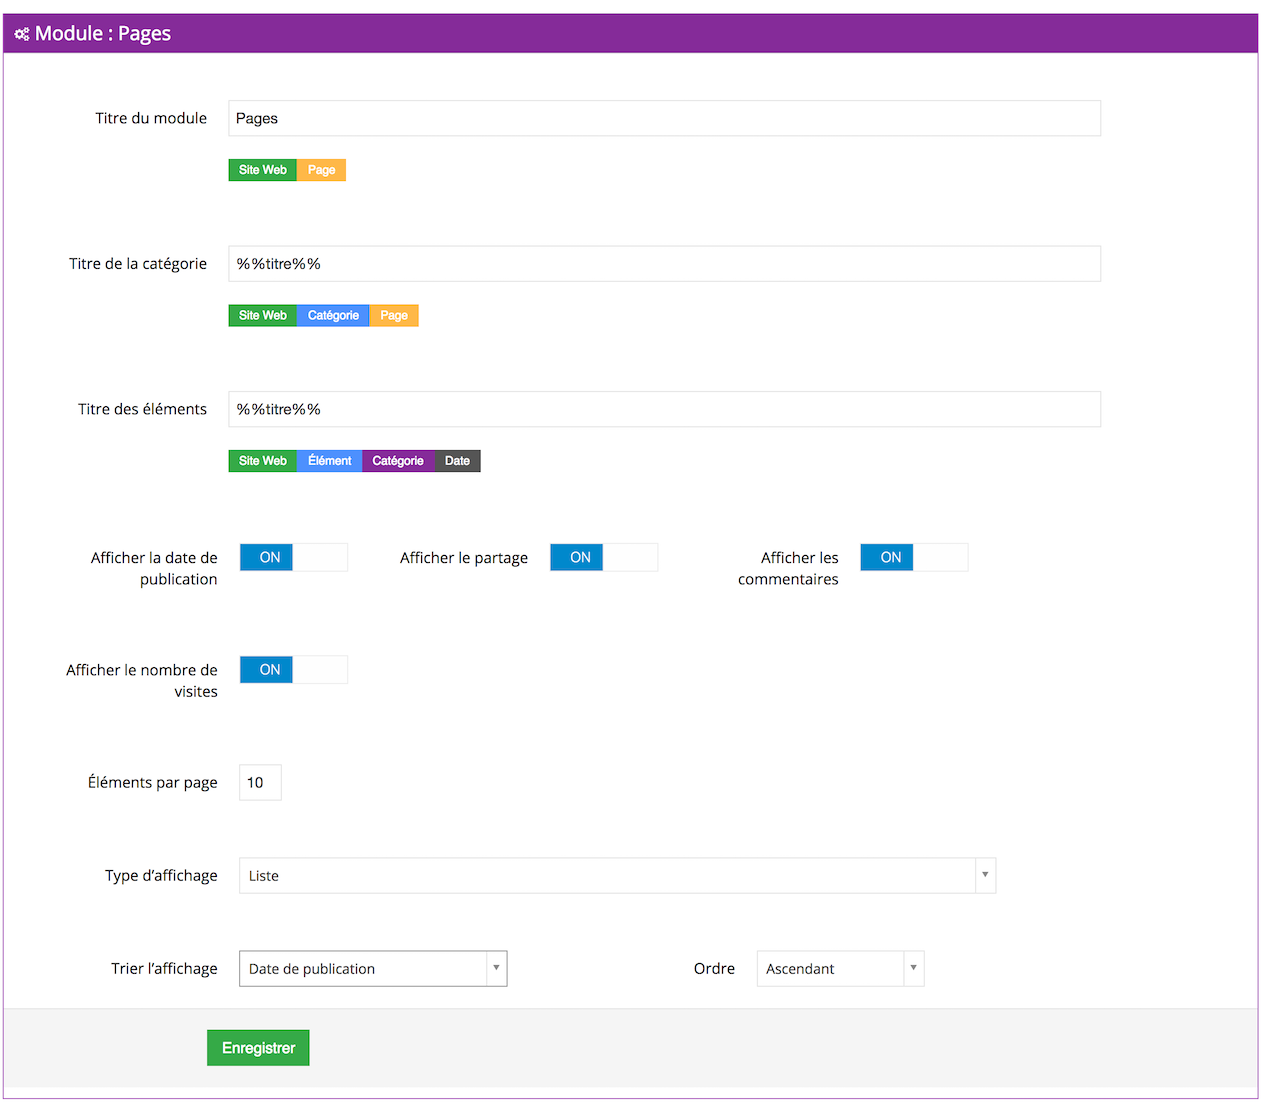
Task: Insert Site Web tag under Titre de la catégorie
Action: 263,316
